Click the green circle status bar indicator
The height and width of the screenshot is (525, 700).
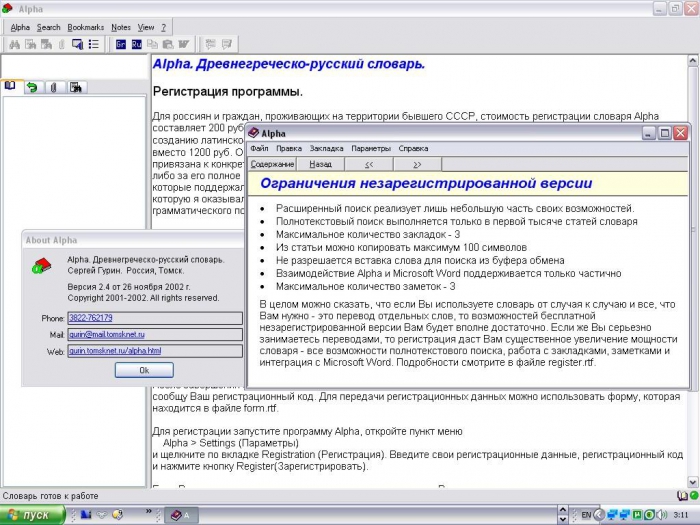point(694,495)
